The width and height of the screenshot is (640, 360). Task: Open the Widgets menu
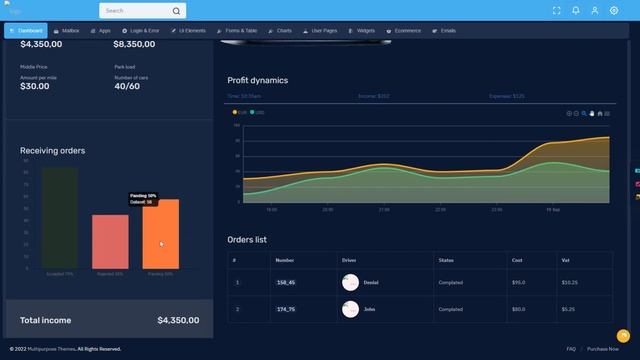[x=362, y=31]
